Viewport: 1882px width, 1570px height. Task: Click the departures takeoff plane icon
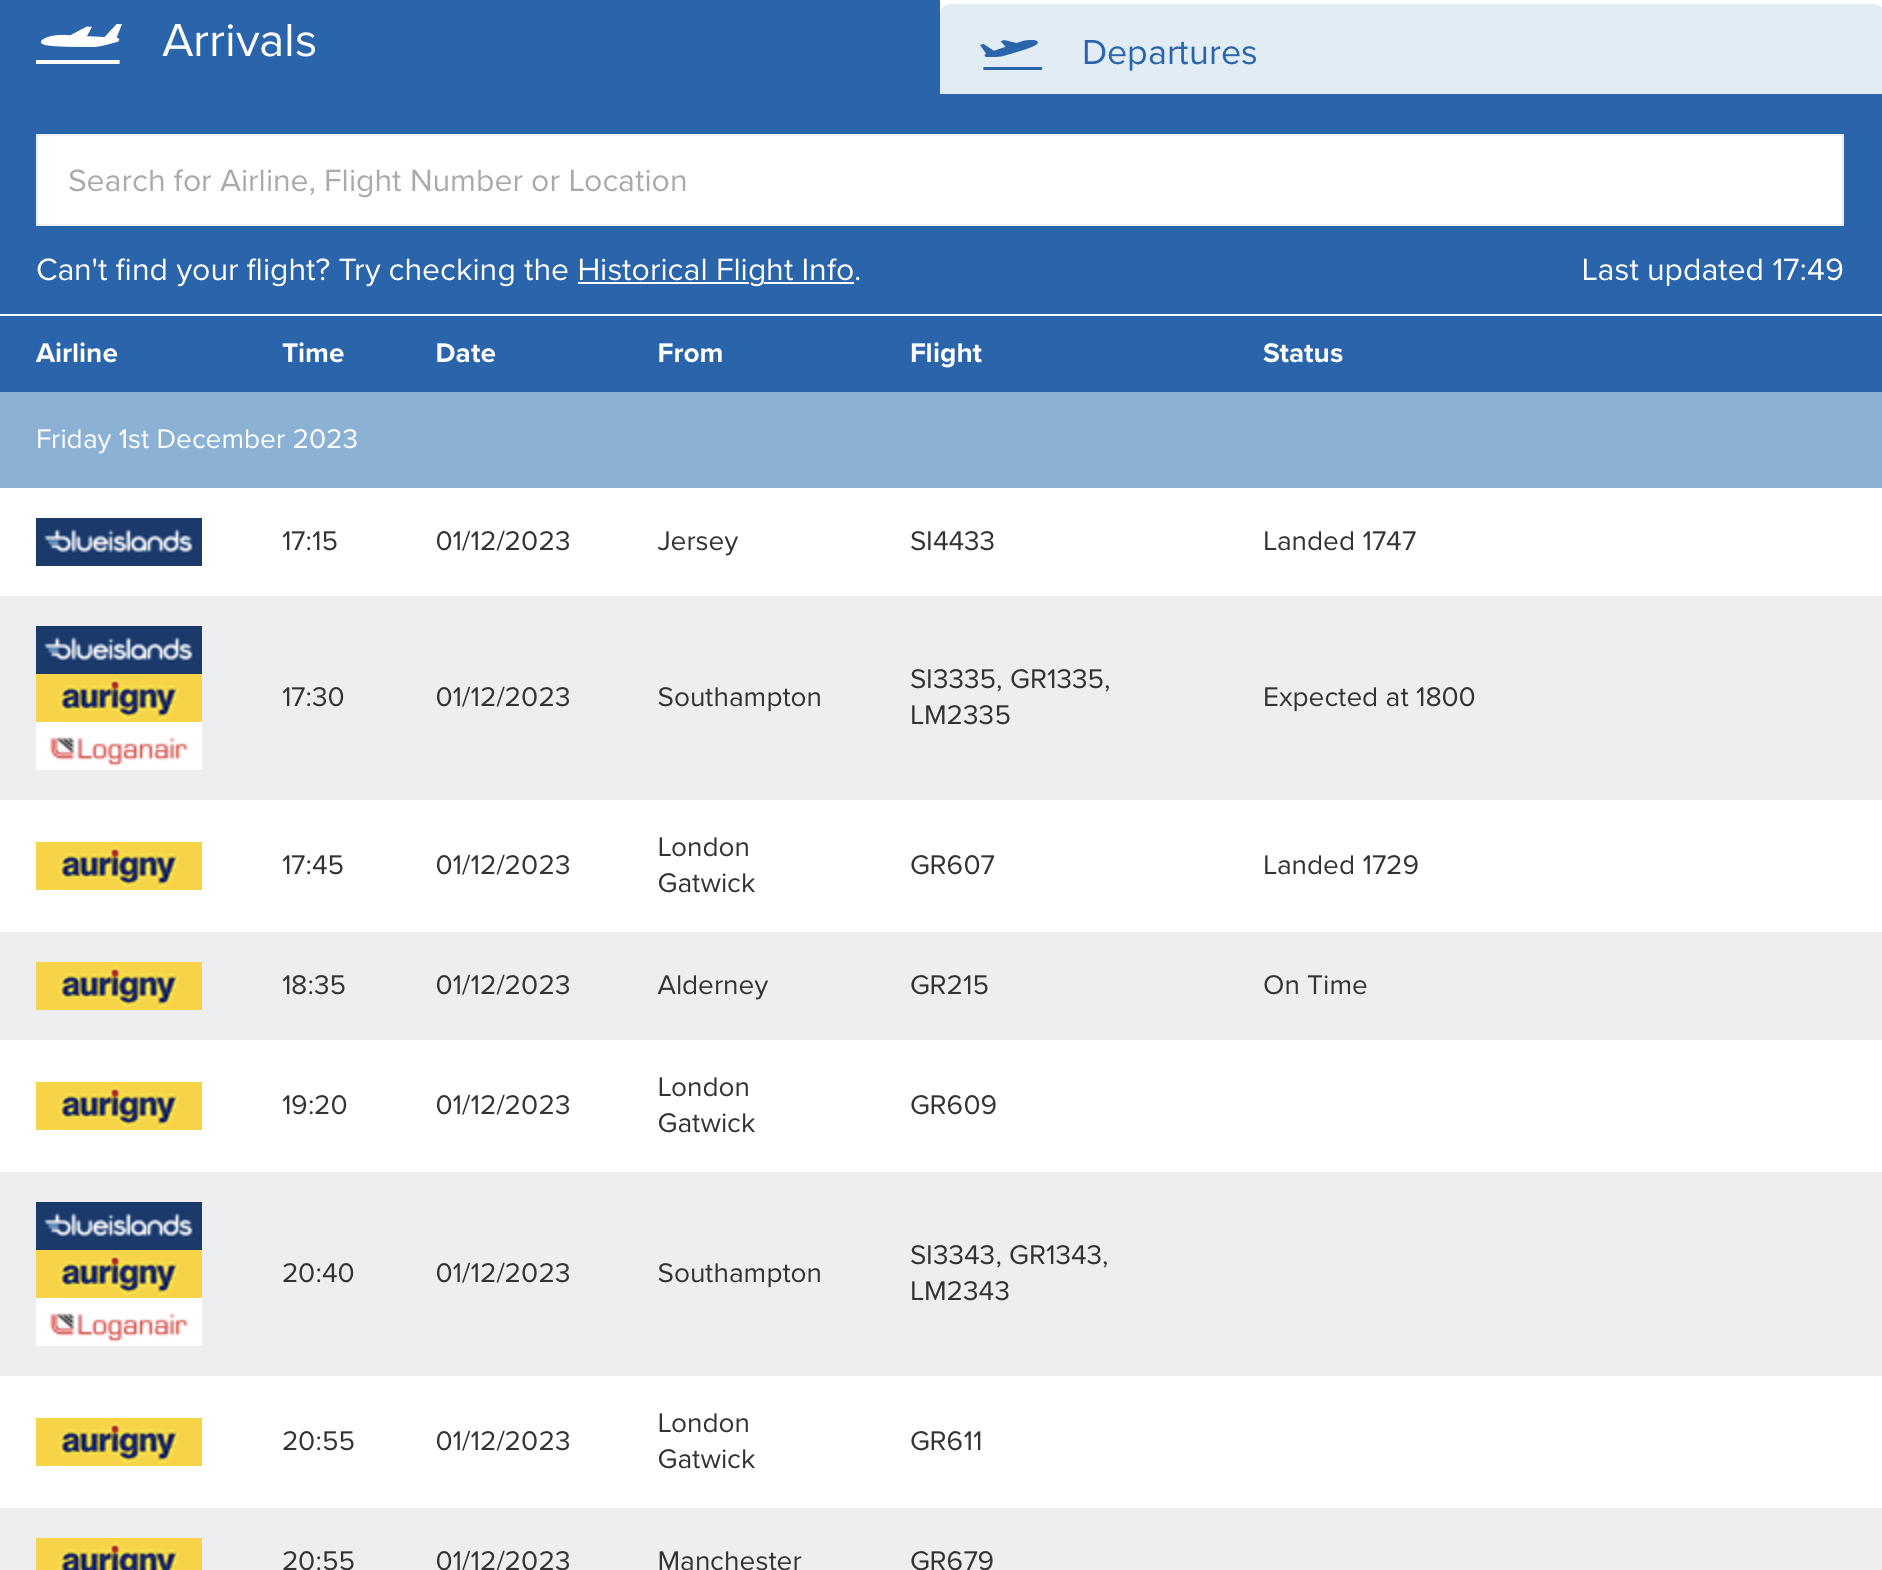[x=1011, y=53]
